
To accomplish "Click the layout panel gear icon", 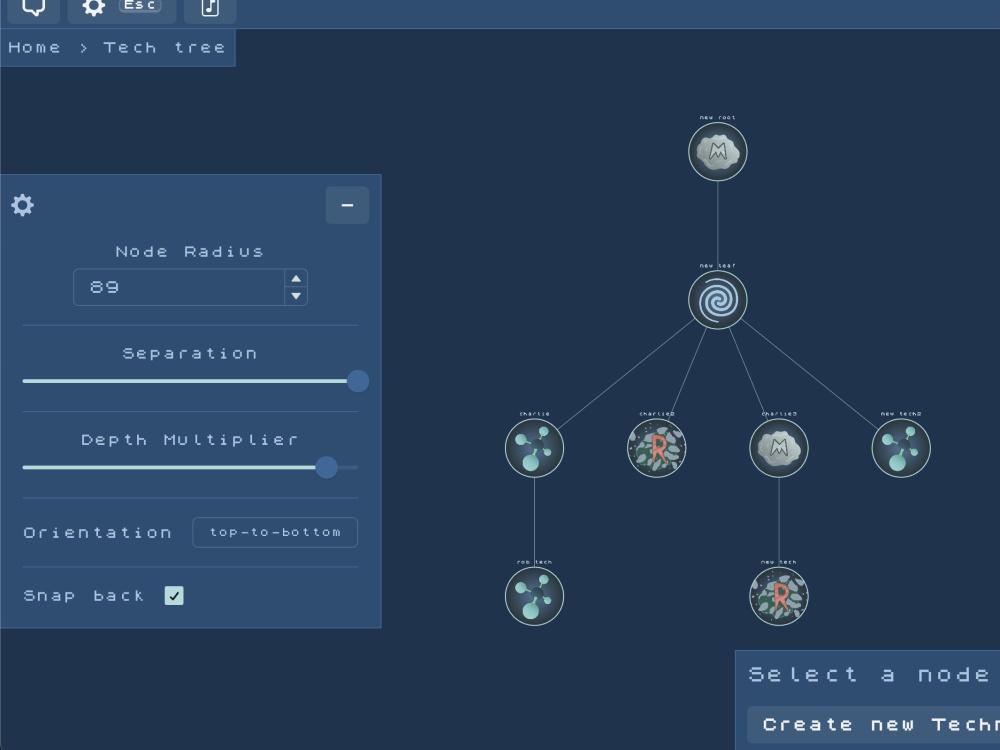I will (22, 205).
